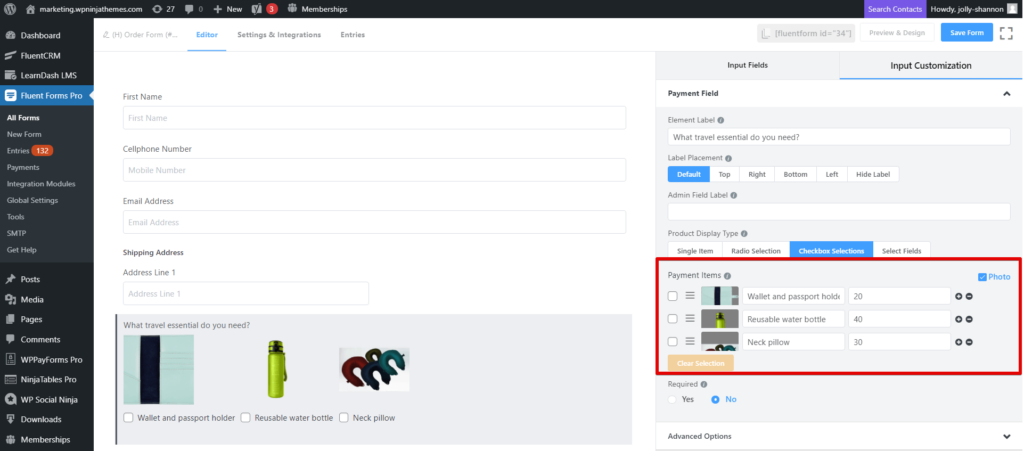
Task: Click drag handle of Wallet item row
Action: point(690,296)
